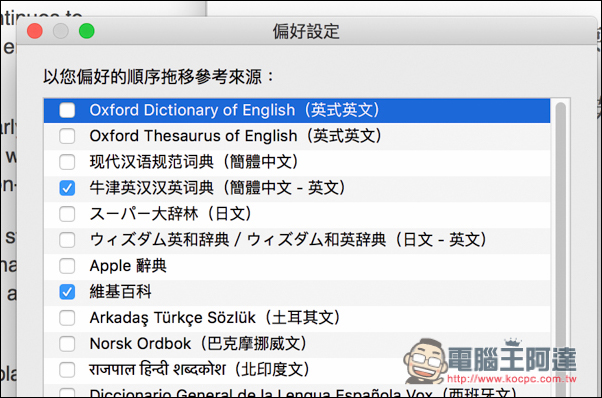
Task: Tick the スーパー大辞林 checkbox
Action: 67,214
